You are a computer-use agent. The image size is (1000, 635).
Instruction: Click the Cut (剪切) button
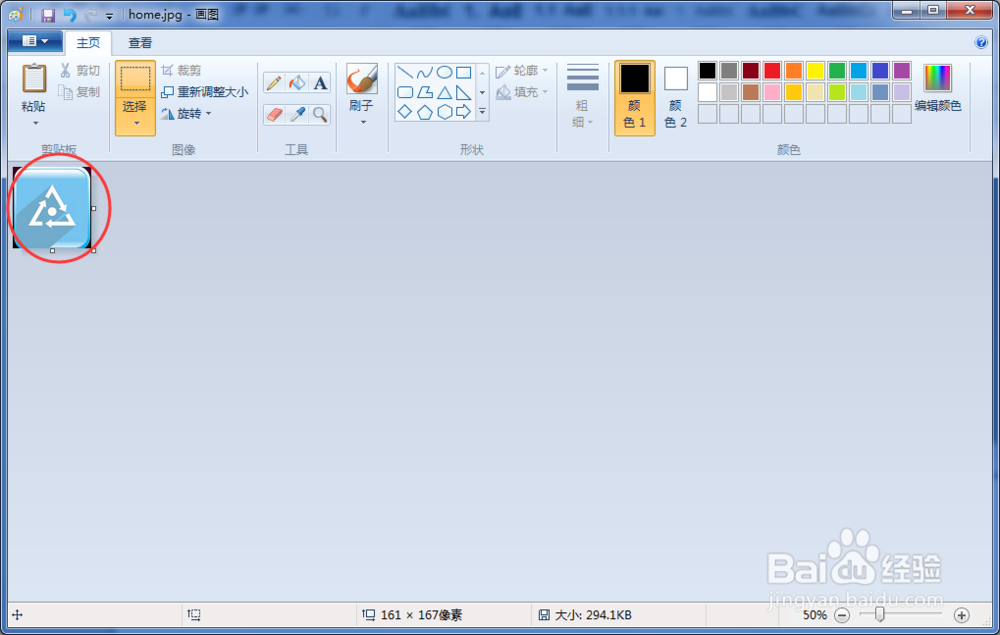pyautogui.click(x=80, y=71)
